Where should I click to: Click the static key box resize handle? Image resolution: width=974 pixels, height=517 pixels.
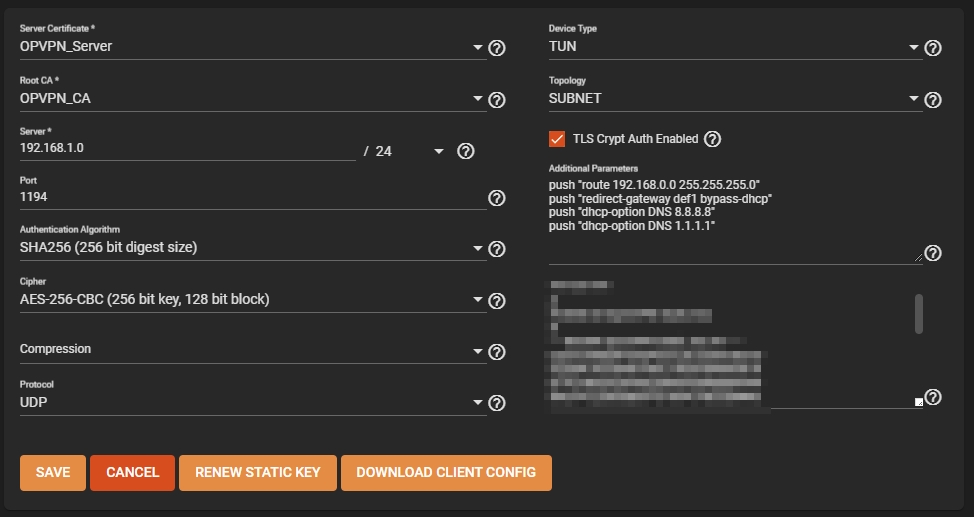[919, 402]
